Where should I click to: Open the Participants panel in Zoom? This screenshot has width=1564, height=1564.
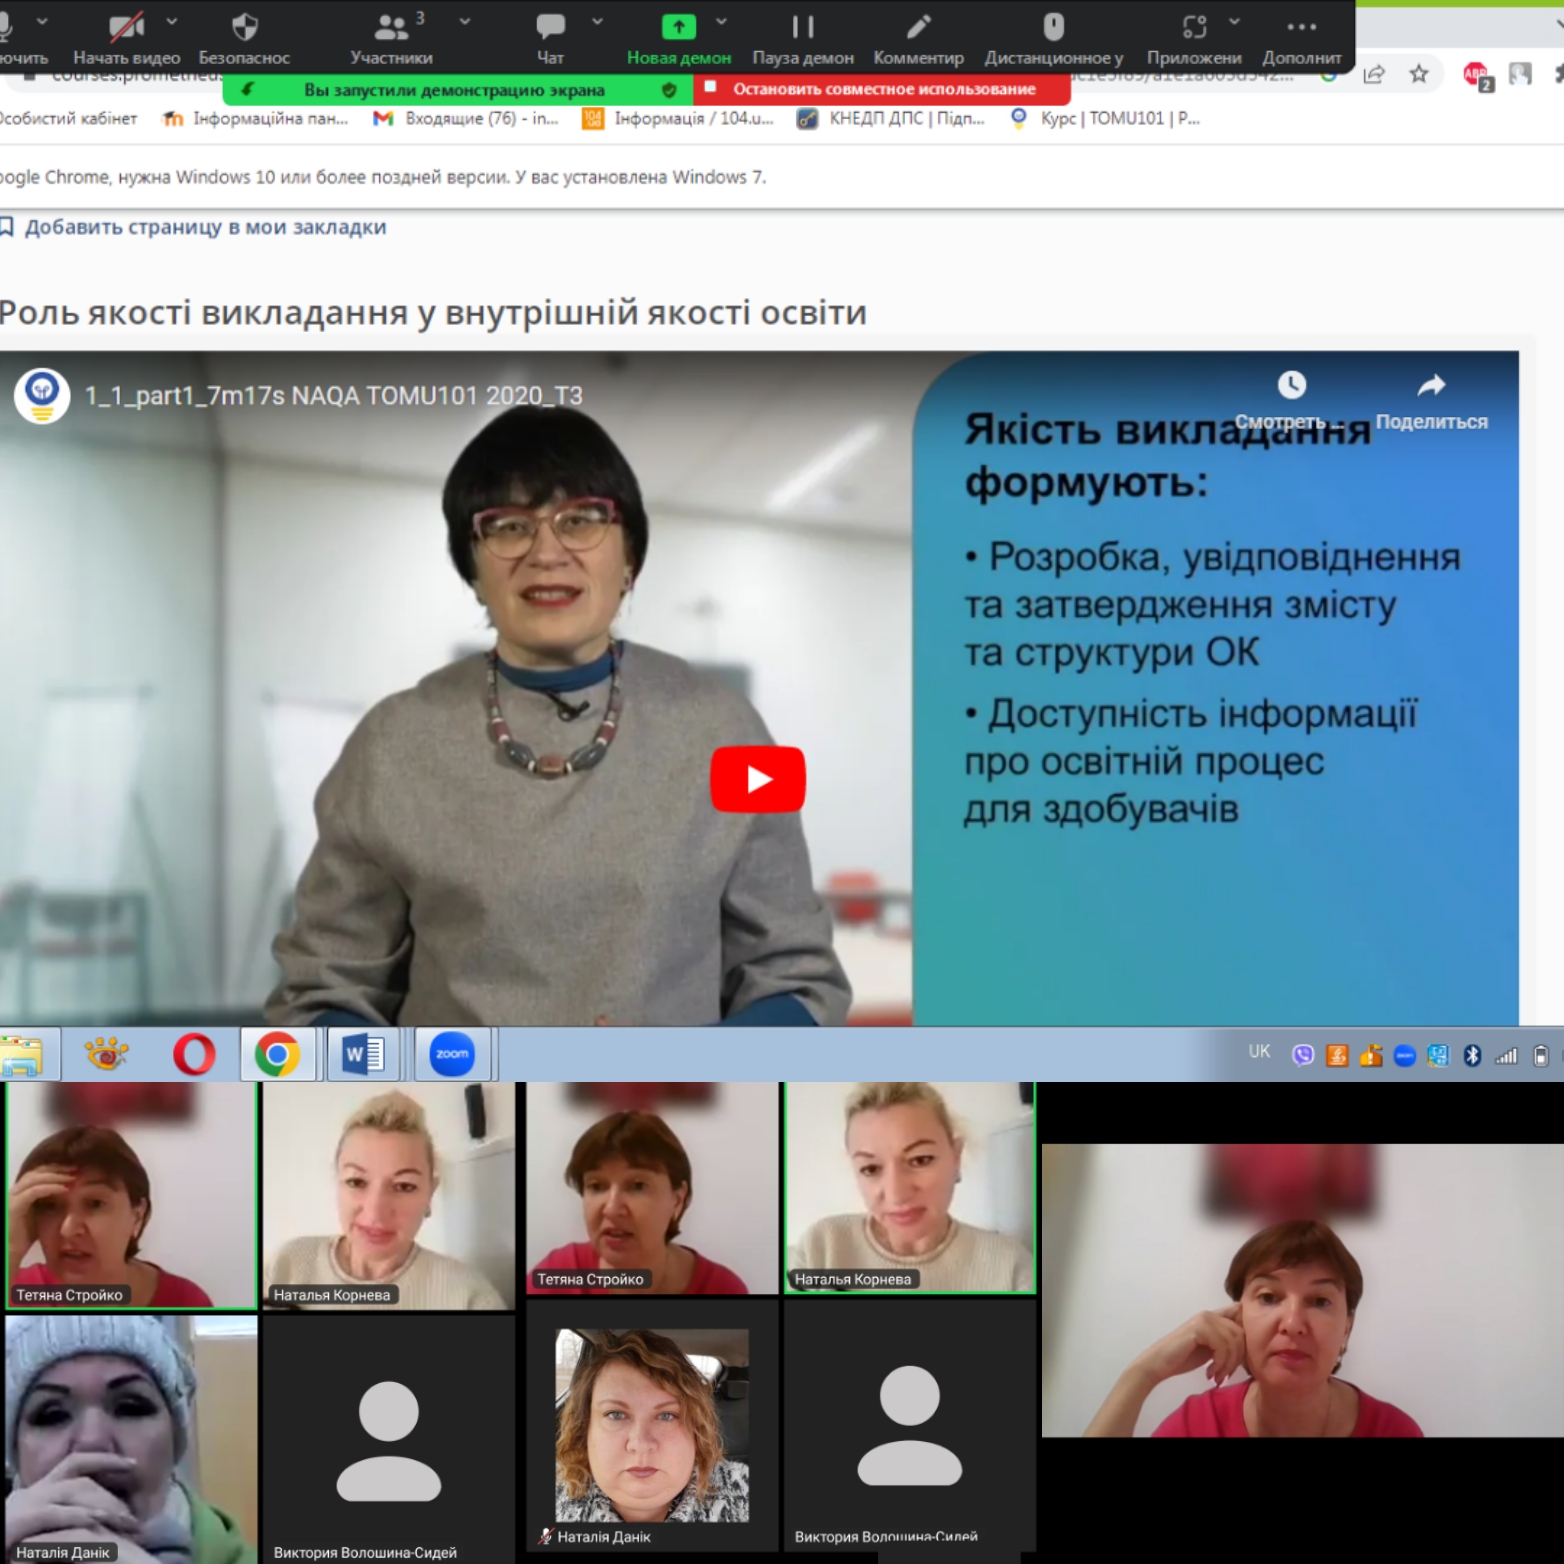[391, 27]
